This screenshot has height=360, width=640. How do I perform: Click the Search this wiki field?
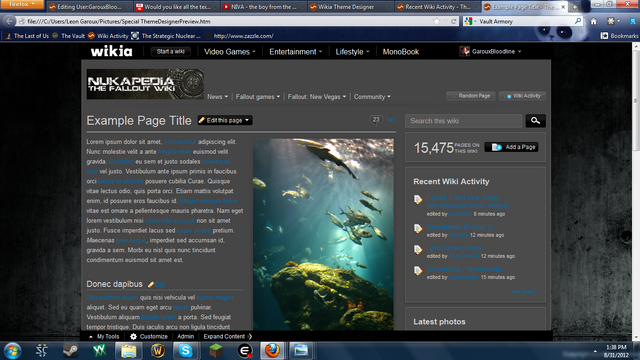point(463,121)
